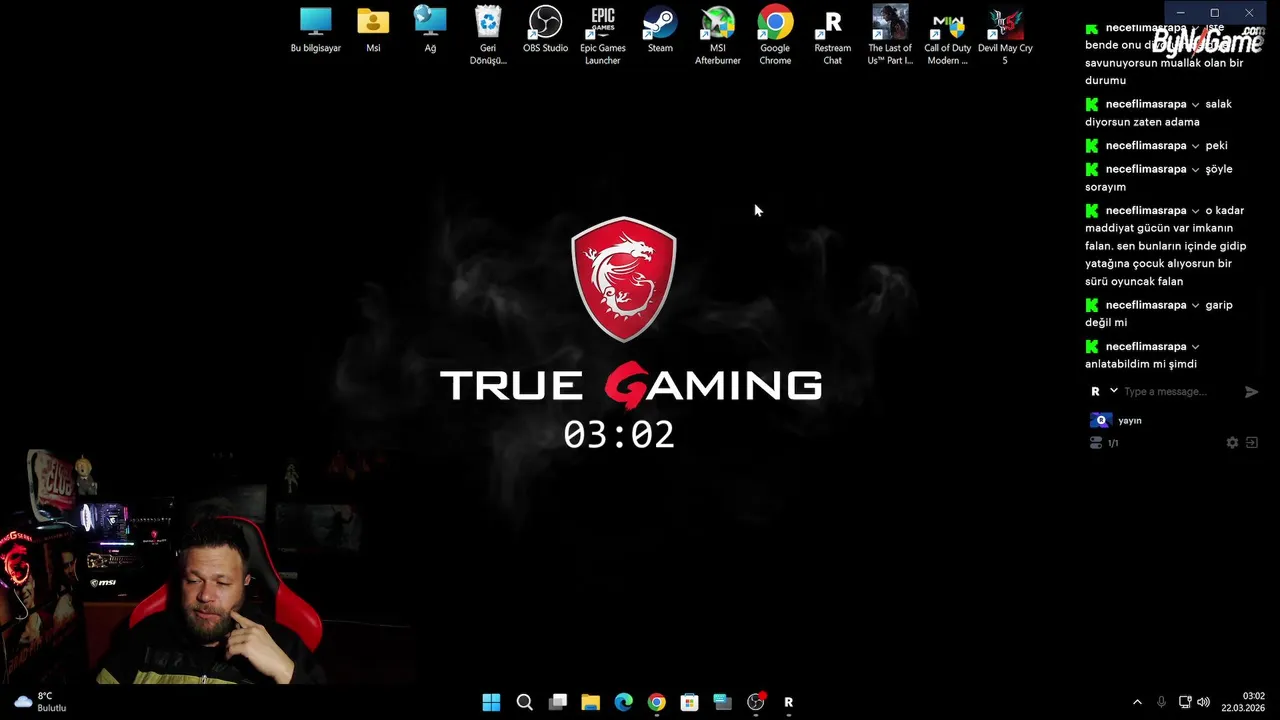Switch to OBS Studio in the taskbar
The width and height of the screenshot is (1280, 720).
click(756, 702)
